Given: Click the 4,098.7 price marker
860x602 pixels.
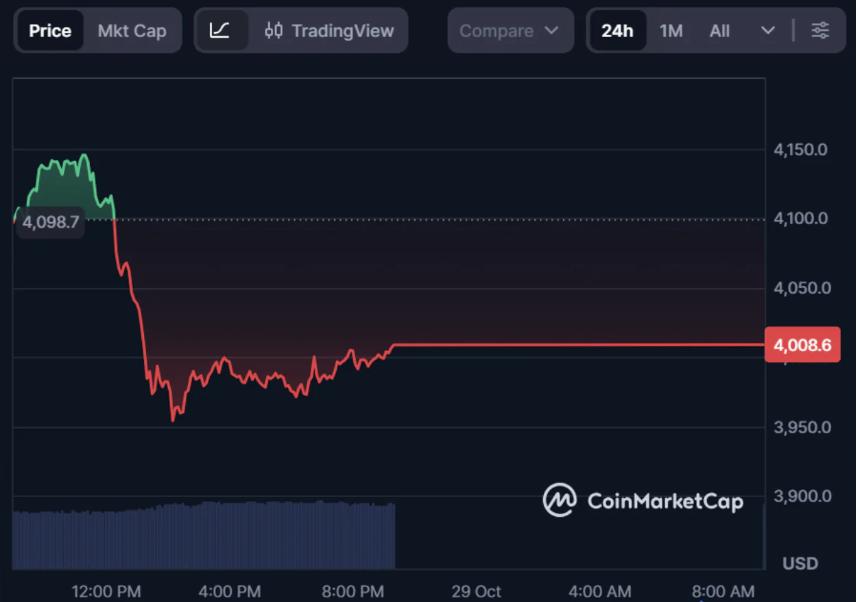Looking at the screenshot, I should [50, 222].
